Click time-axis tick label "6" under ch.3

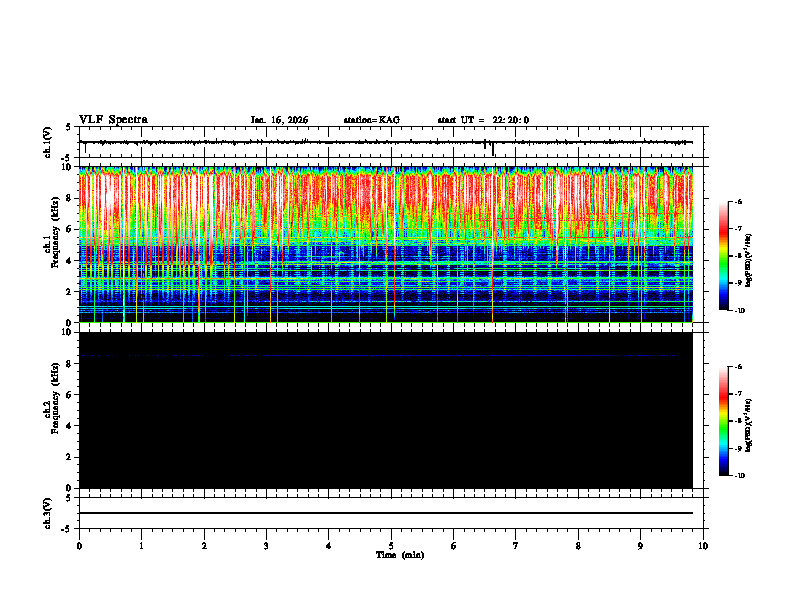(x=454, y=546)
